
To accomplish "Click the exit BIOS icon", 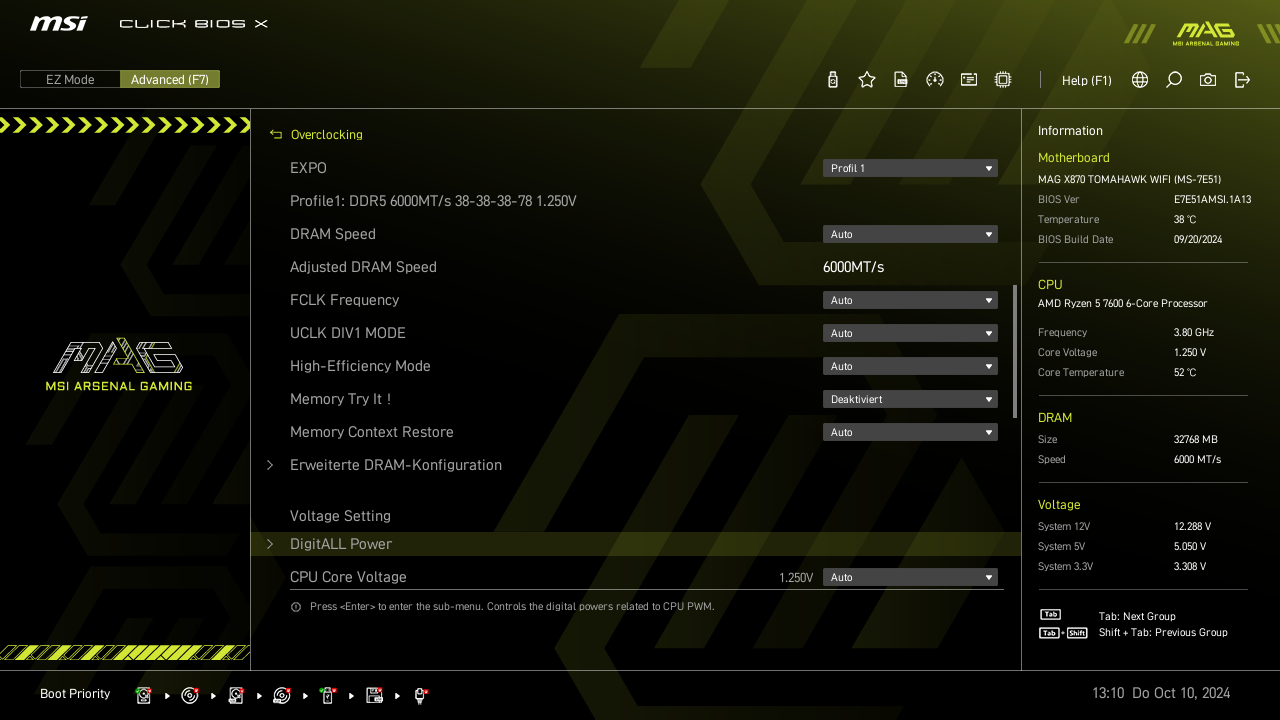I will (1242, 80).
